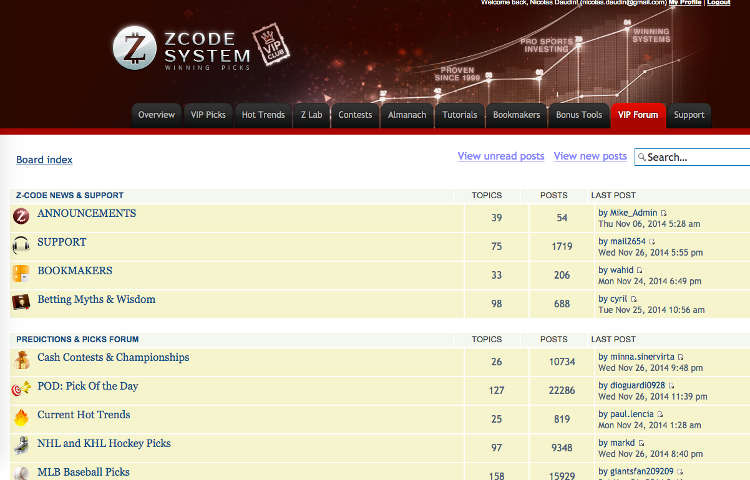Click View unread posts link
Image resolution: width=750 pixels, height=480 pixels.
click(x=500, y=156)
